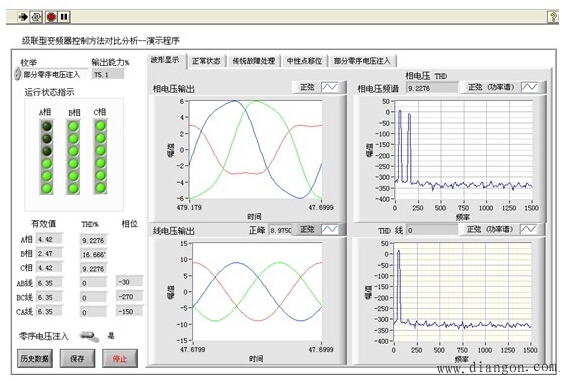Click the lower spectrum legend plot-style icon

point(528,229)
